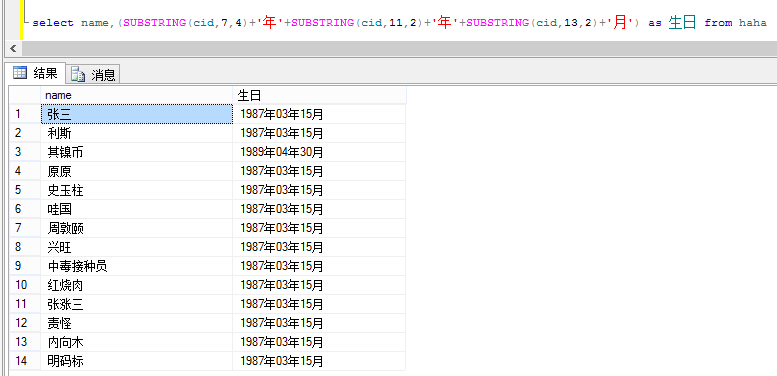
Task: Click the select-all corner cell of results grid
Action: coord(25,95)
